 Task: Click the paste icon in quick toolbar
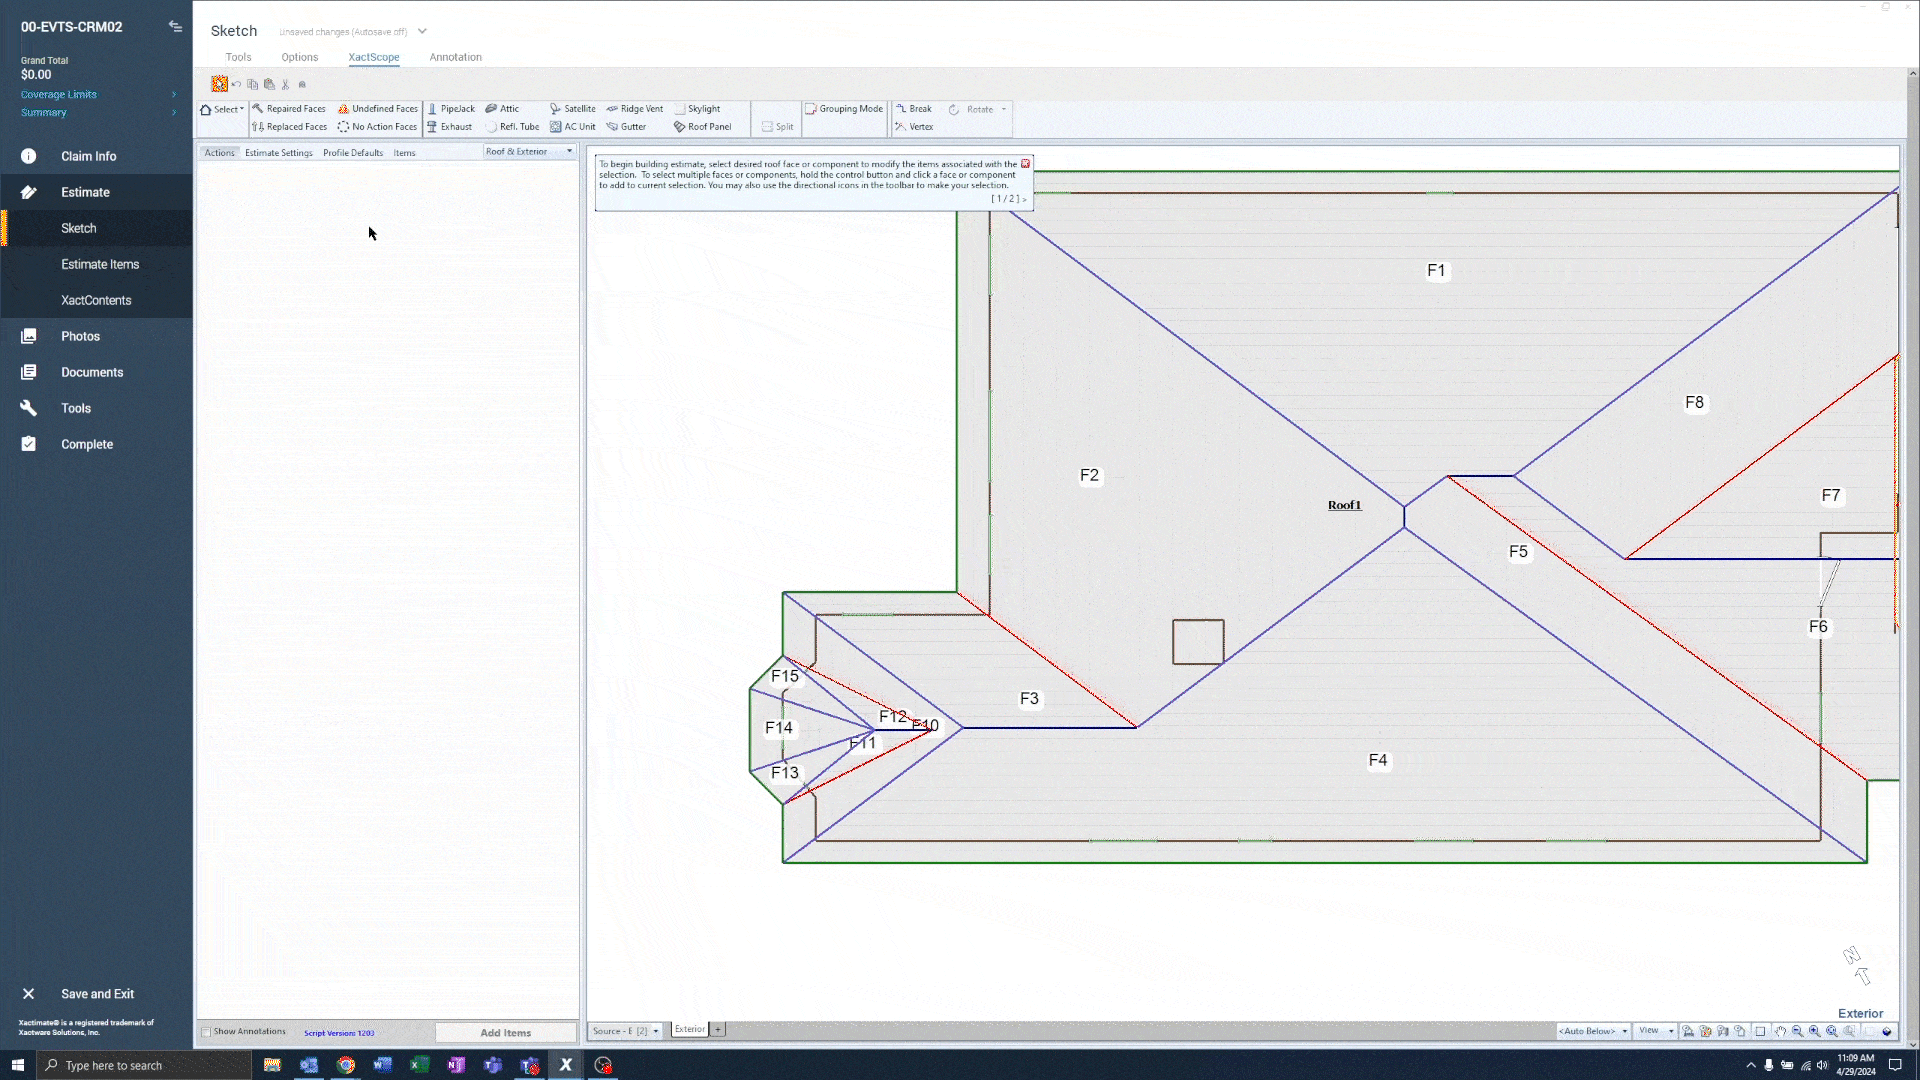click(269, 85)
